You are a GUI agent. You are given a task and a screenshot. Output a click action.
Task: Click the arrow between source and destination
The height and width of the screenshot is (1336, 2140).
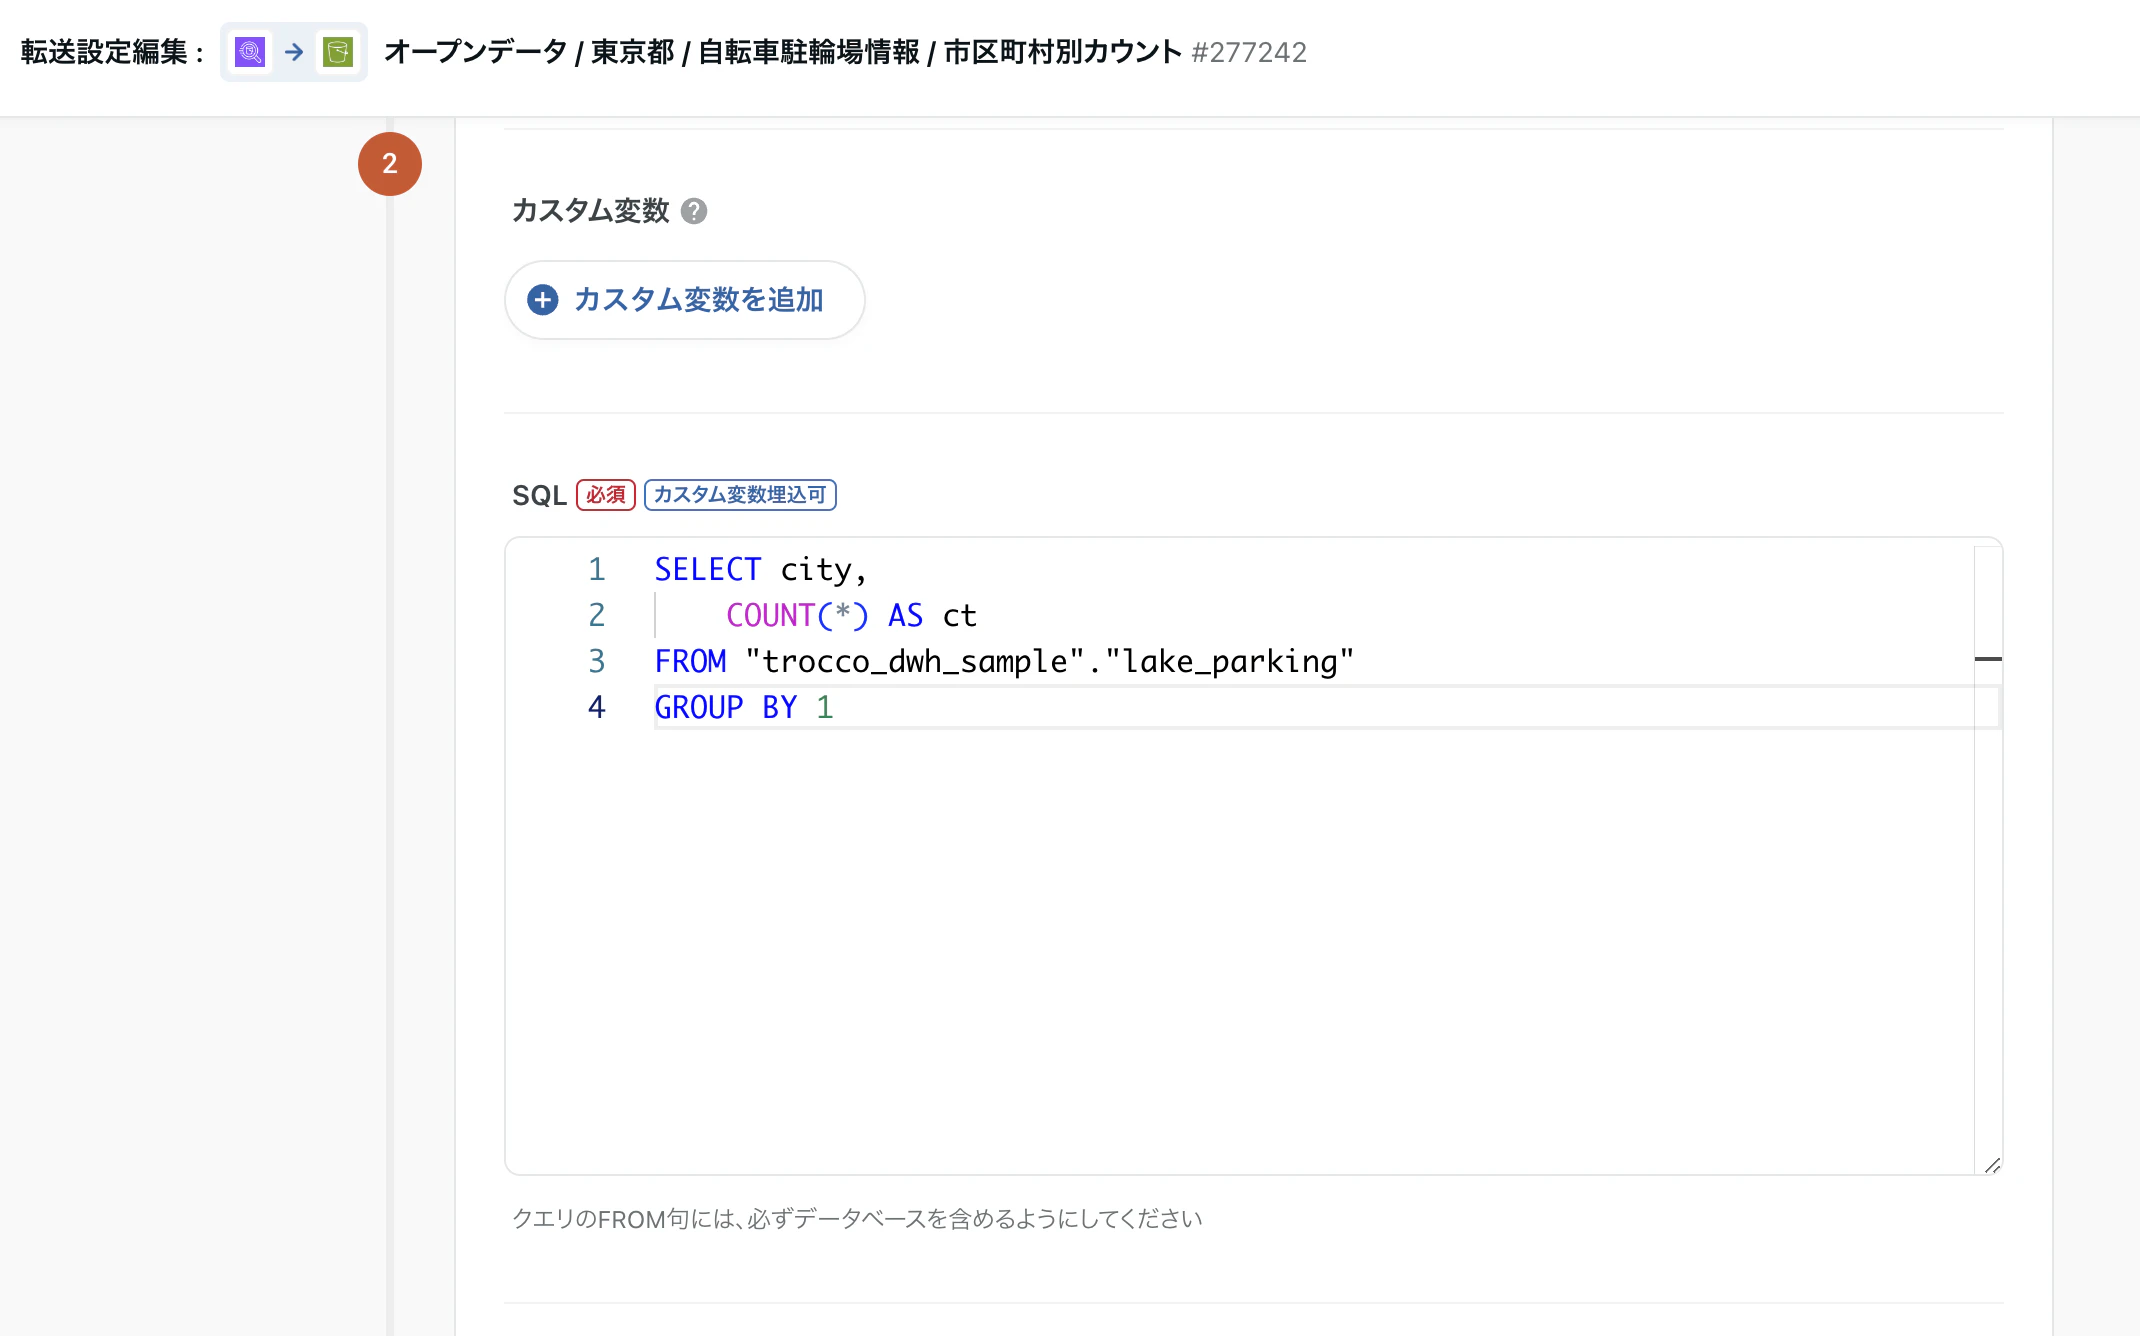(x=294, y=52)
